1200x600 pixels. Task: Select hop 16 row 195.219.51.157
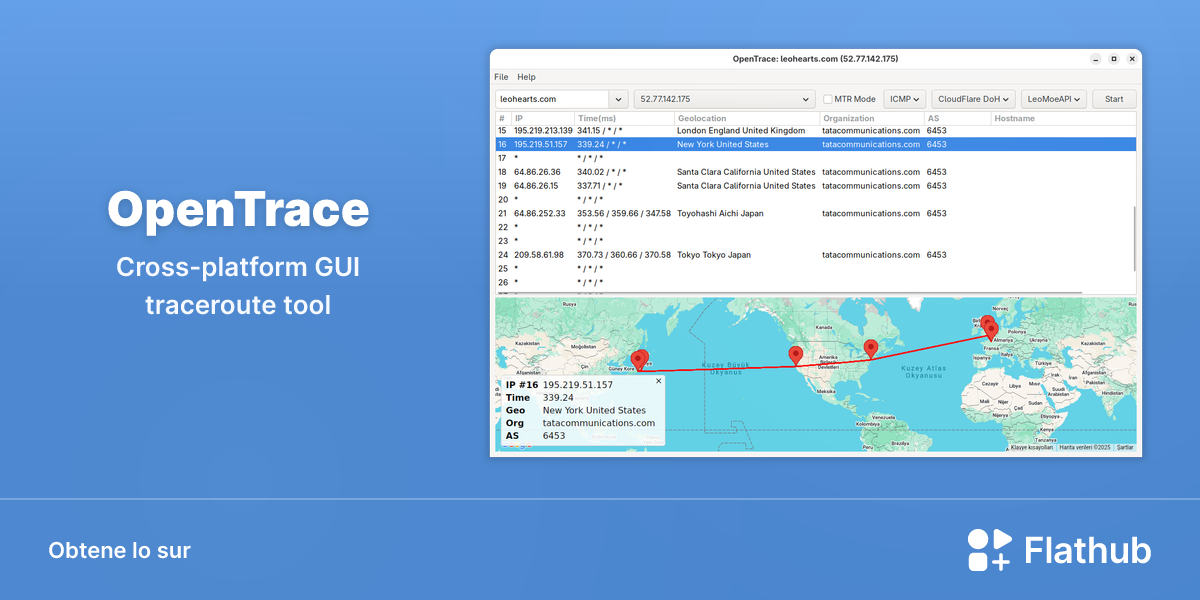tap(815, 144)
